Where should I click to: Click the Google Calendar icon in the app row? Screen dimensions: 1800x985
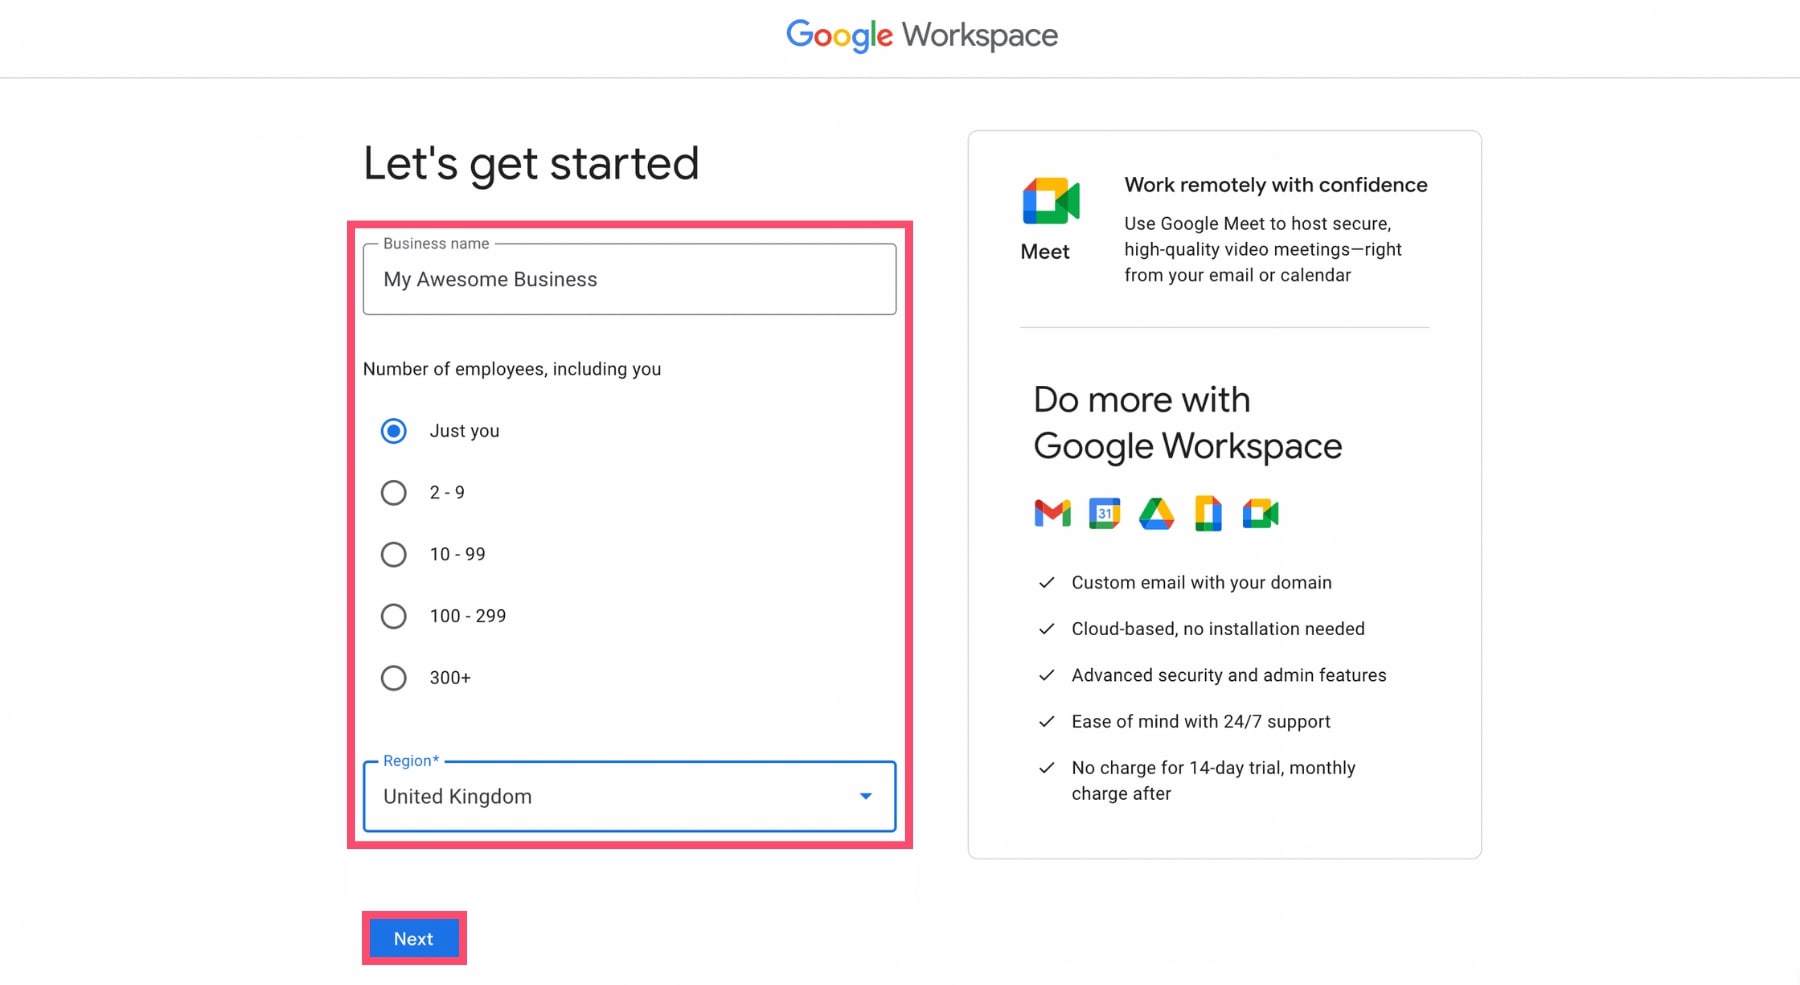pyautogui.click(x=1103, y=513)
